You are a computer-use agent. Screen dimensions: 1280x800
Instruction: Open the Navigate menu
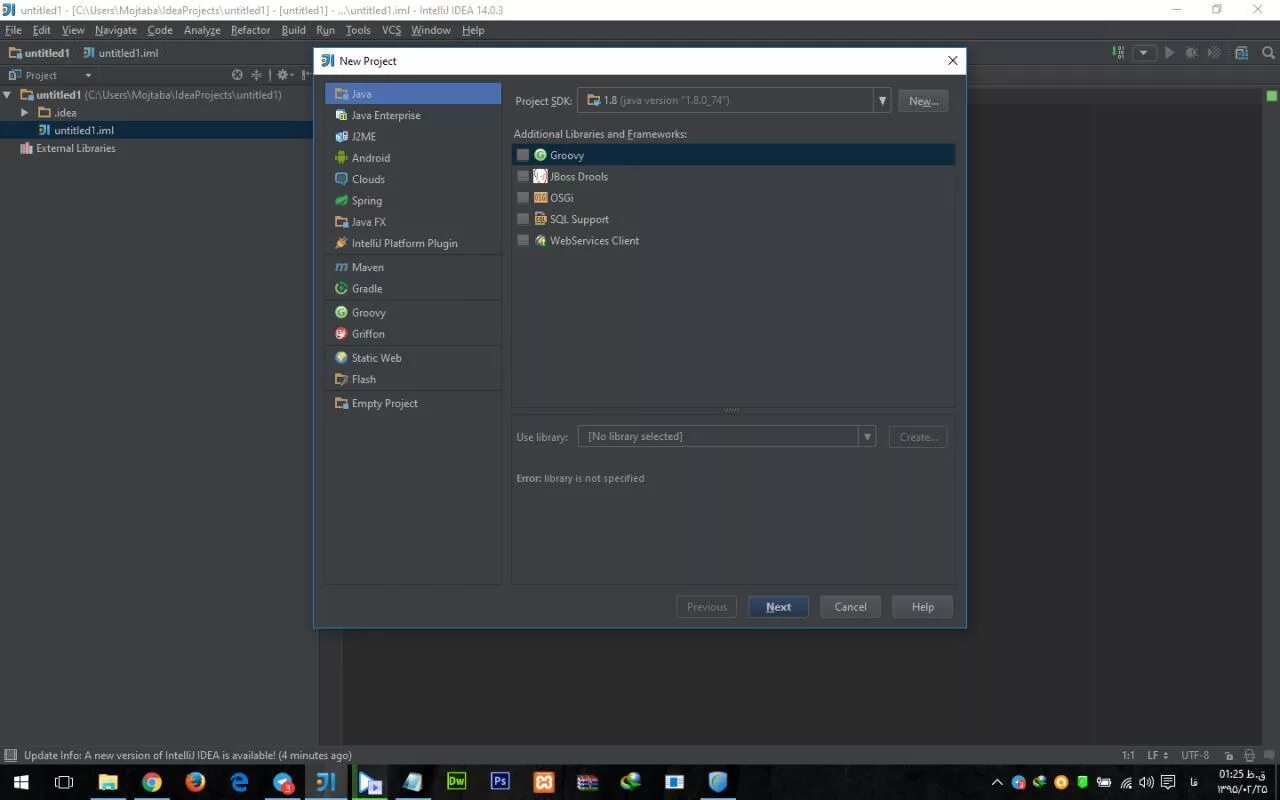click(x=116, y=30)
